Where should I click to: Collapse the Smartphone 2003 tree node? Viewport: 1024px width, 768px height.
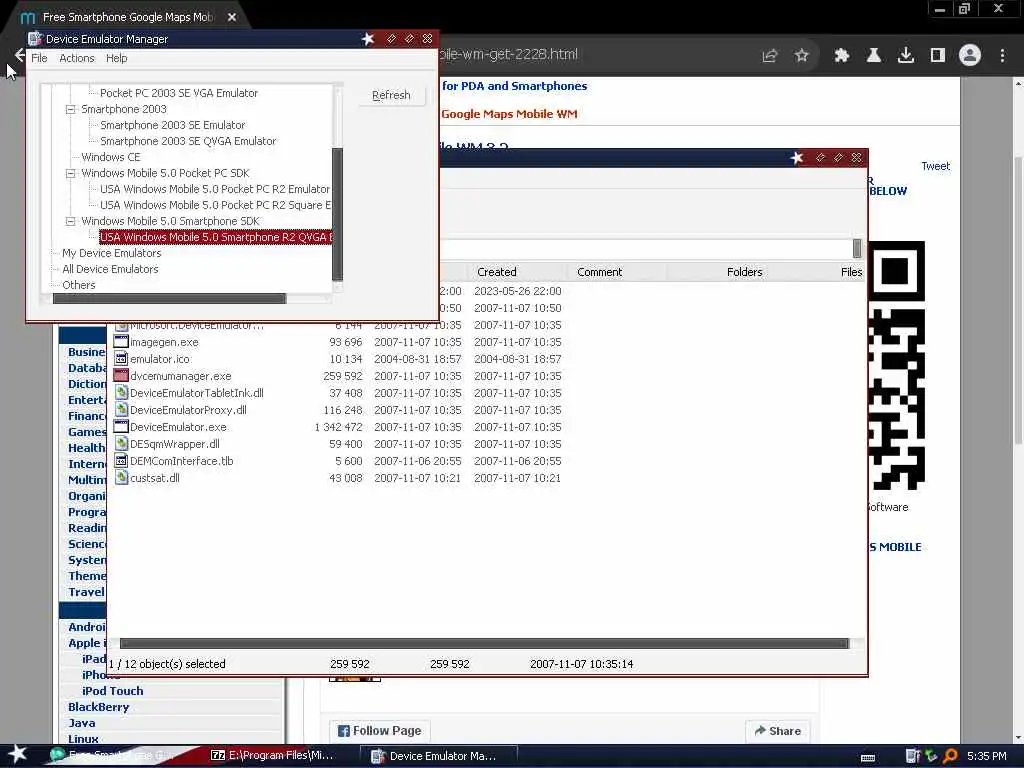click(71, 109)
